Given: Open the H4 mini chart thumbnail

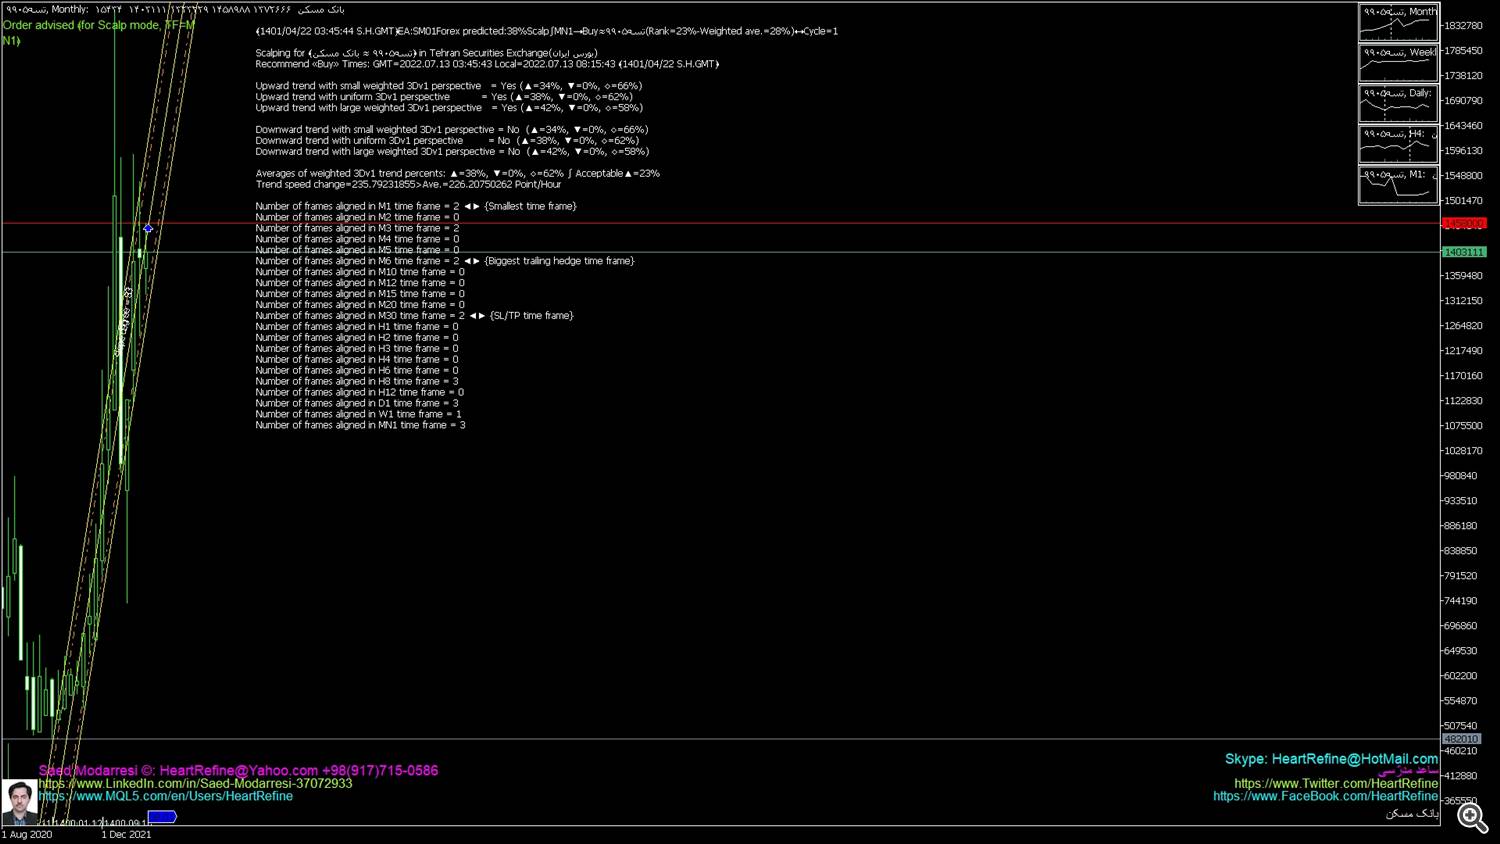Looking at the screenshot, I should pyautogui.click(x=1398, y=144).
